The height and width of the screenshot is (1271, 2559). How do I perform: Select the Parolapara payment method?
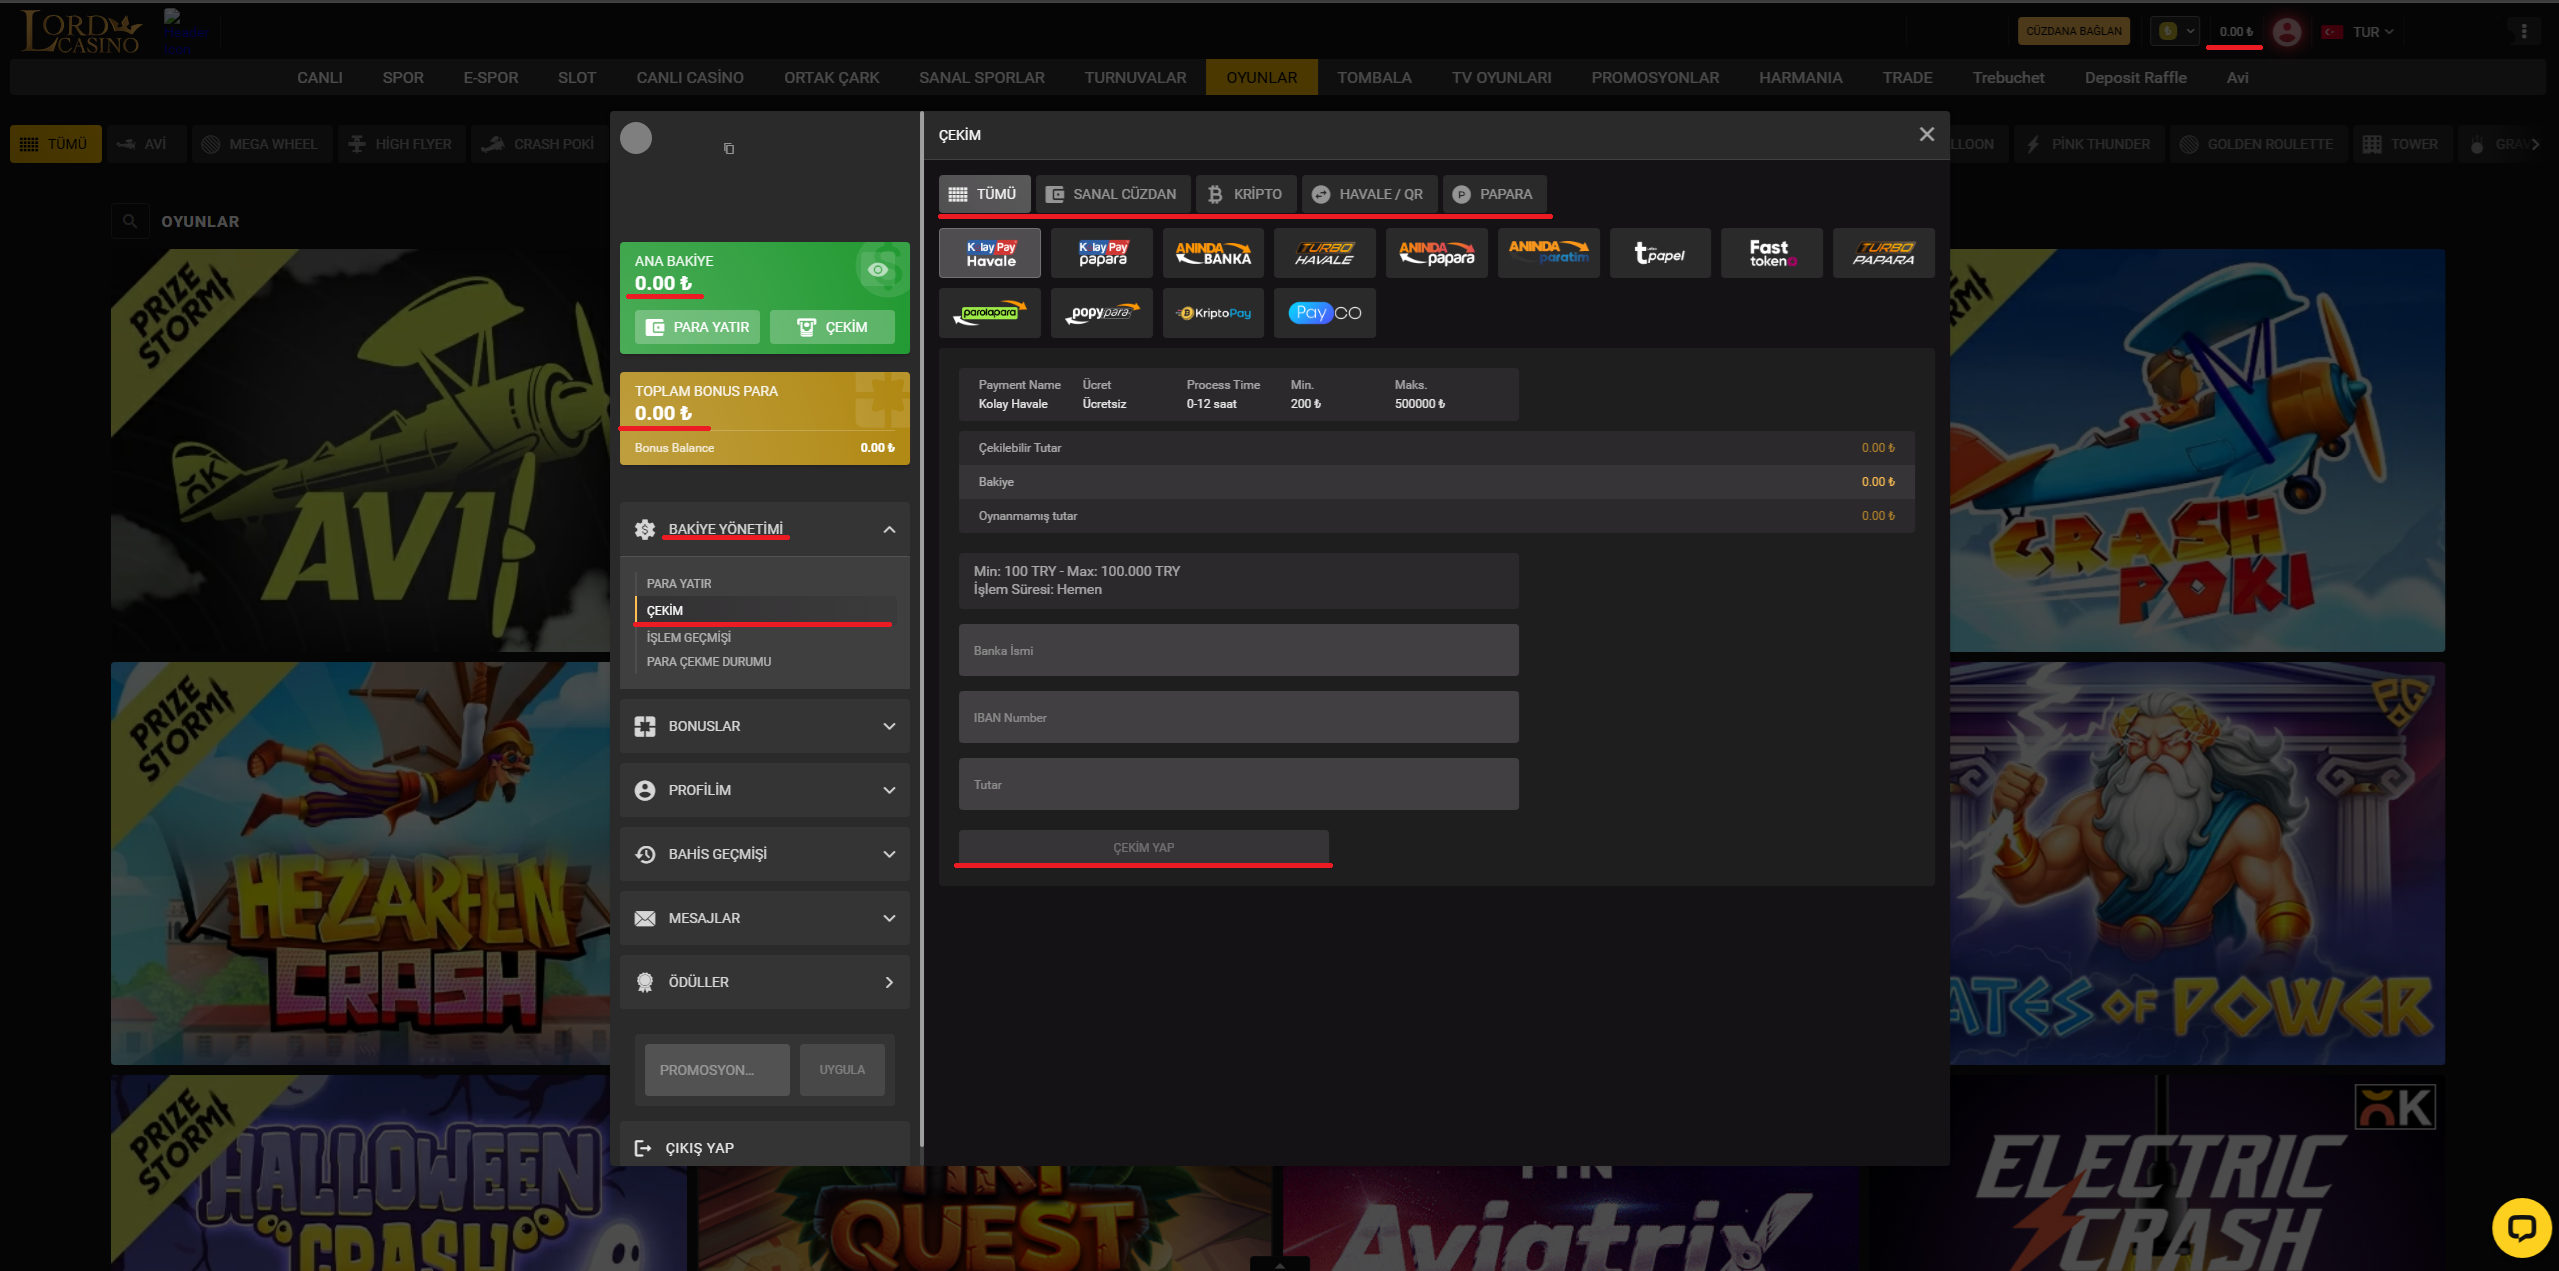click(989, 313)
